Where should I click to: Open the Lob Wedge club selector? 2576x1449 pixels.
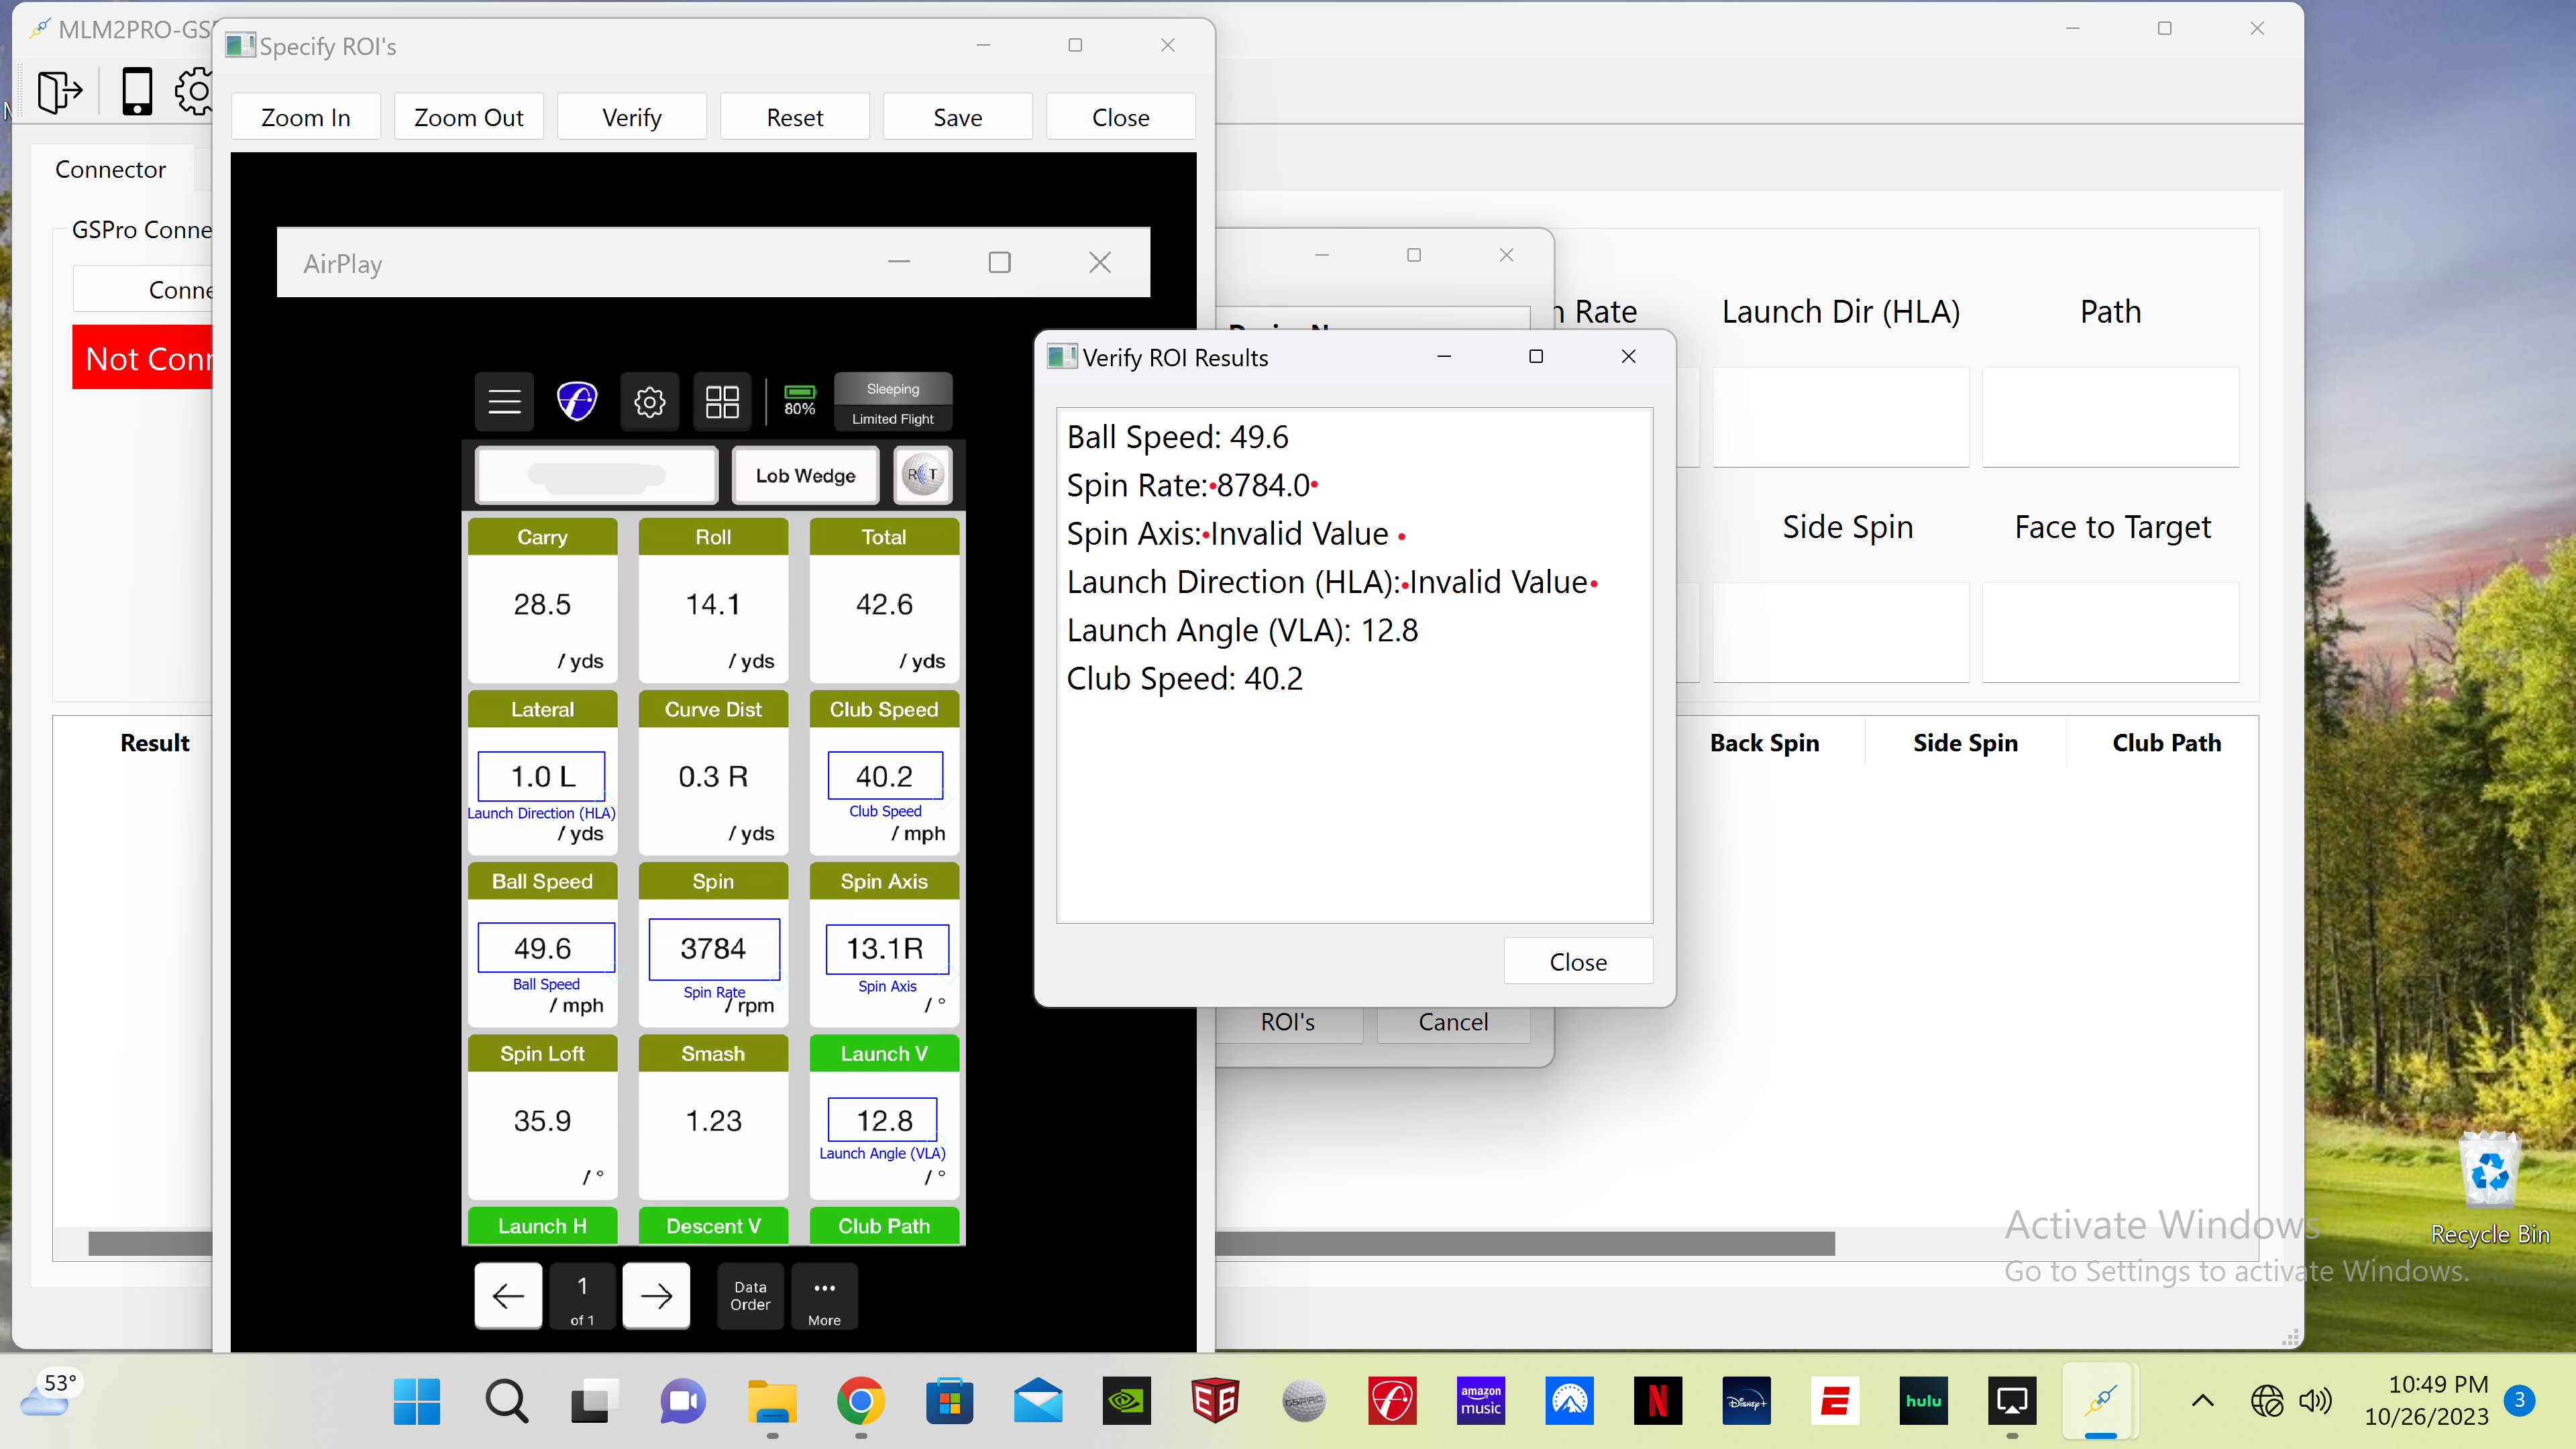(x=805, y=476)
